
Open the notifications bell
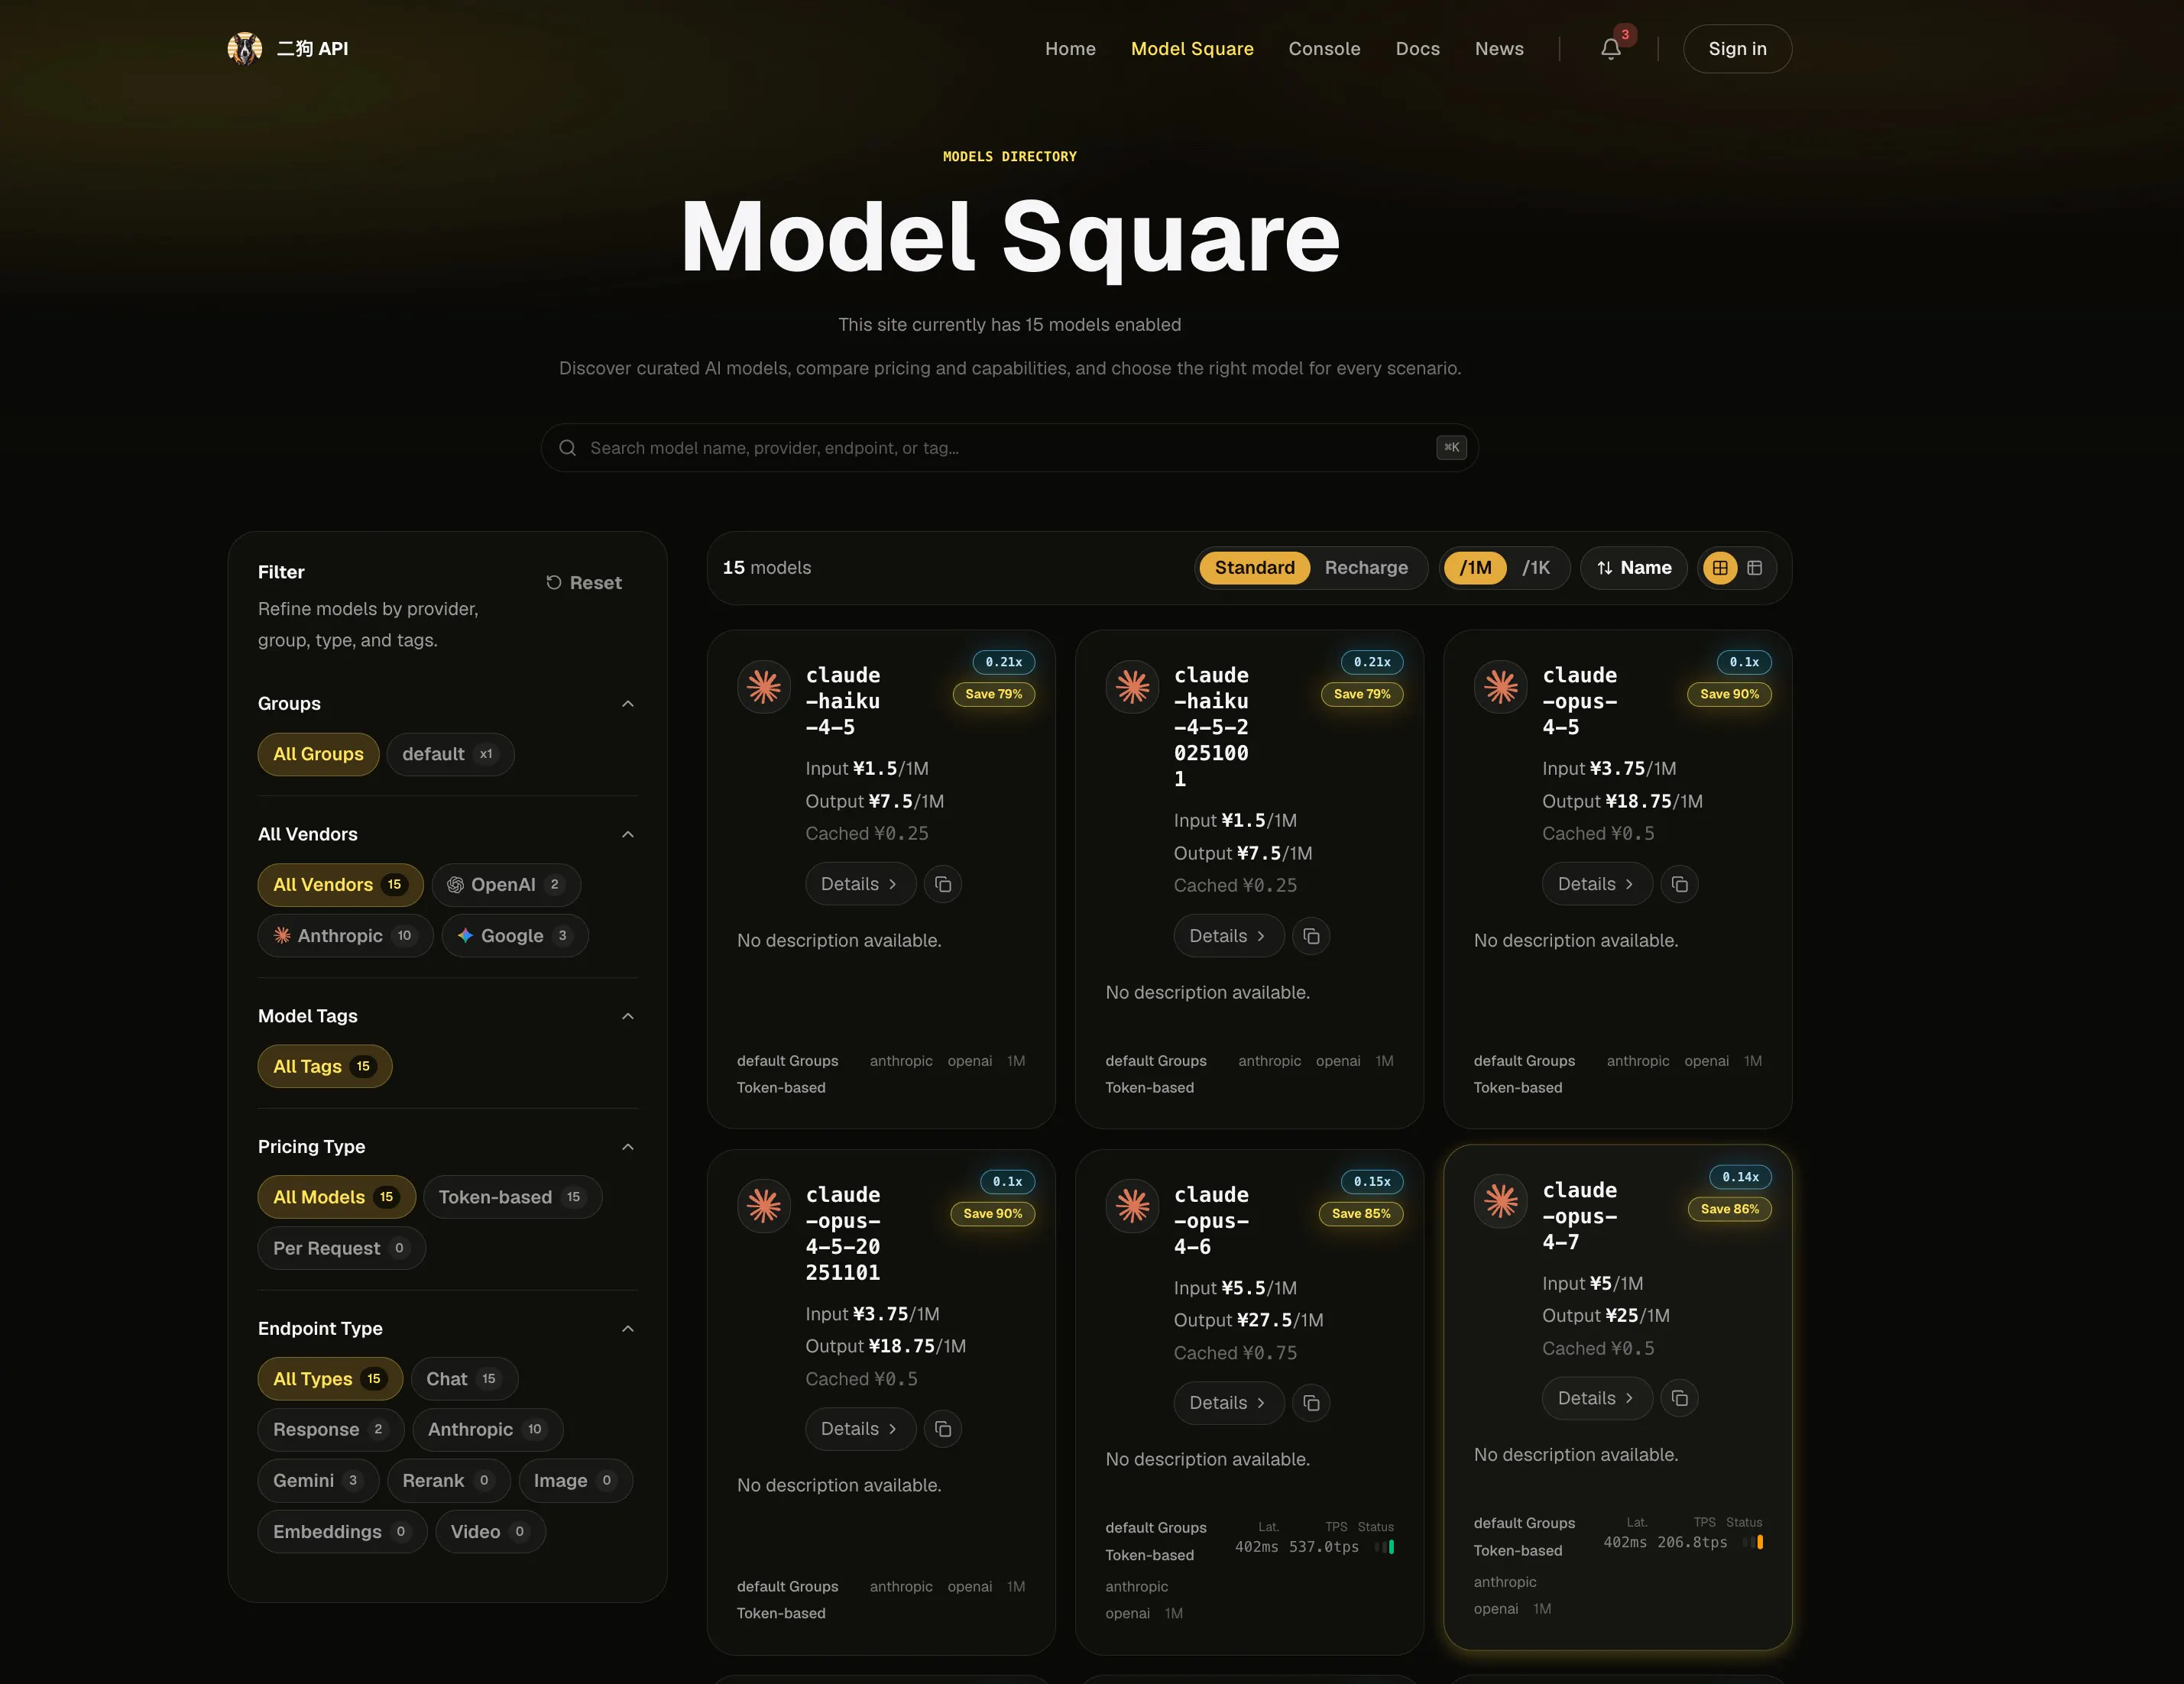(x=1610, y=48)
